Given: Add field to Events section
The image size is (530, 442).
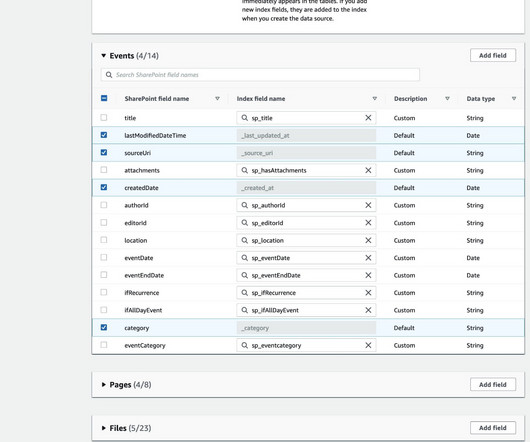Looking at the screenshot, I should [493, 55].
